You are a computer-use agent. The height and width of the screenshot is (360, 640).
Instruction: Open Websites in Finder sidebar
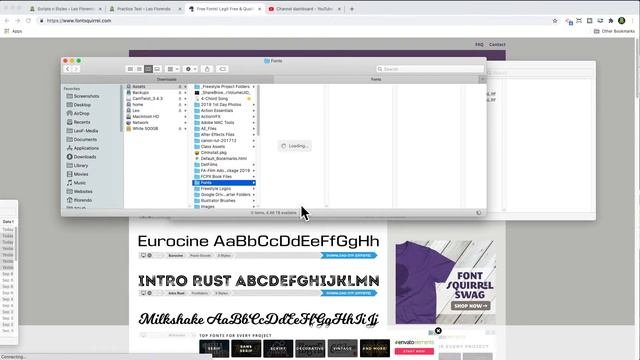(80, 191)
